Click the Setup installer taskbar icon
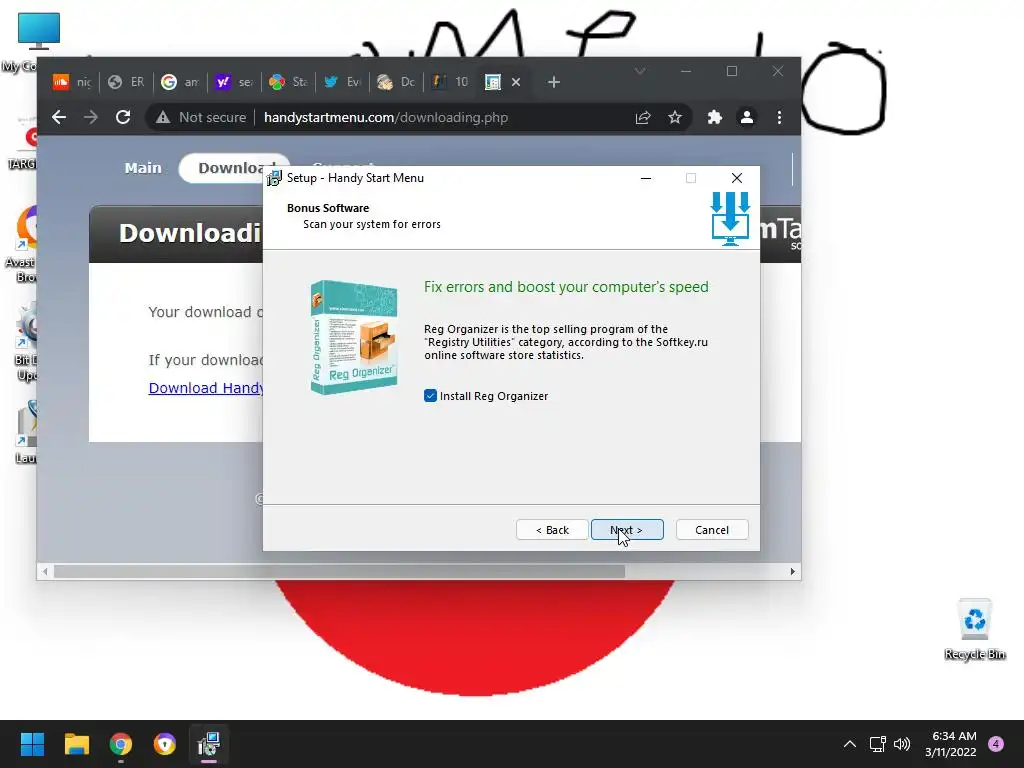1024x768 pixels. [209, 744]
